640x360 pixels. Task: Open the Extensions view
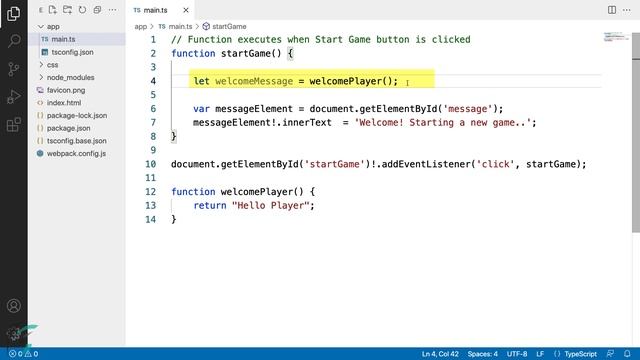point(13,124)
